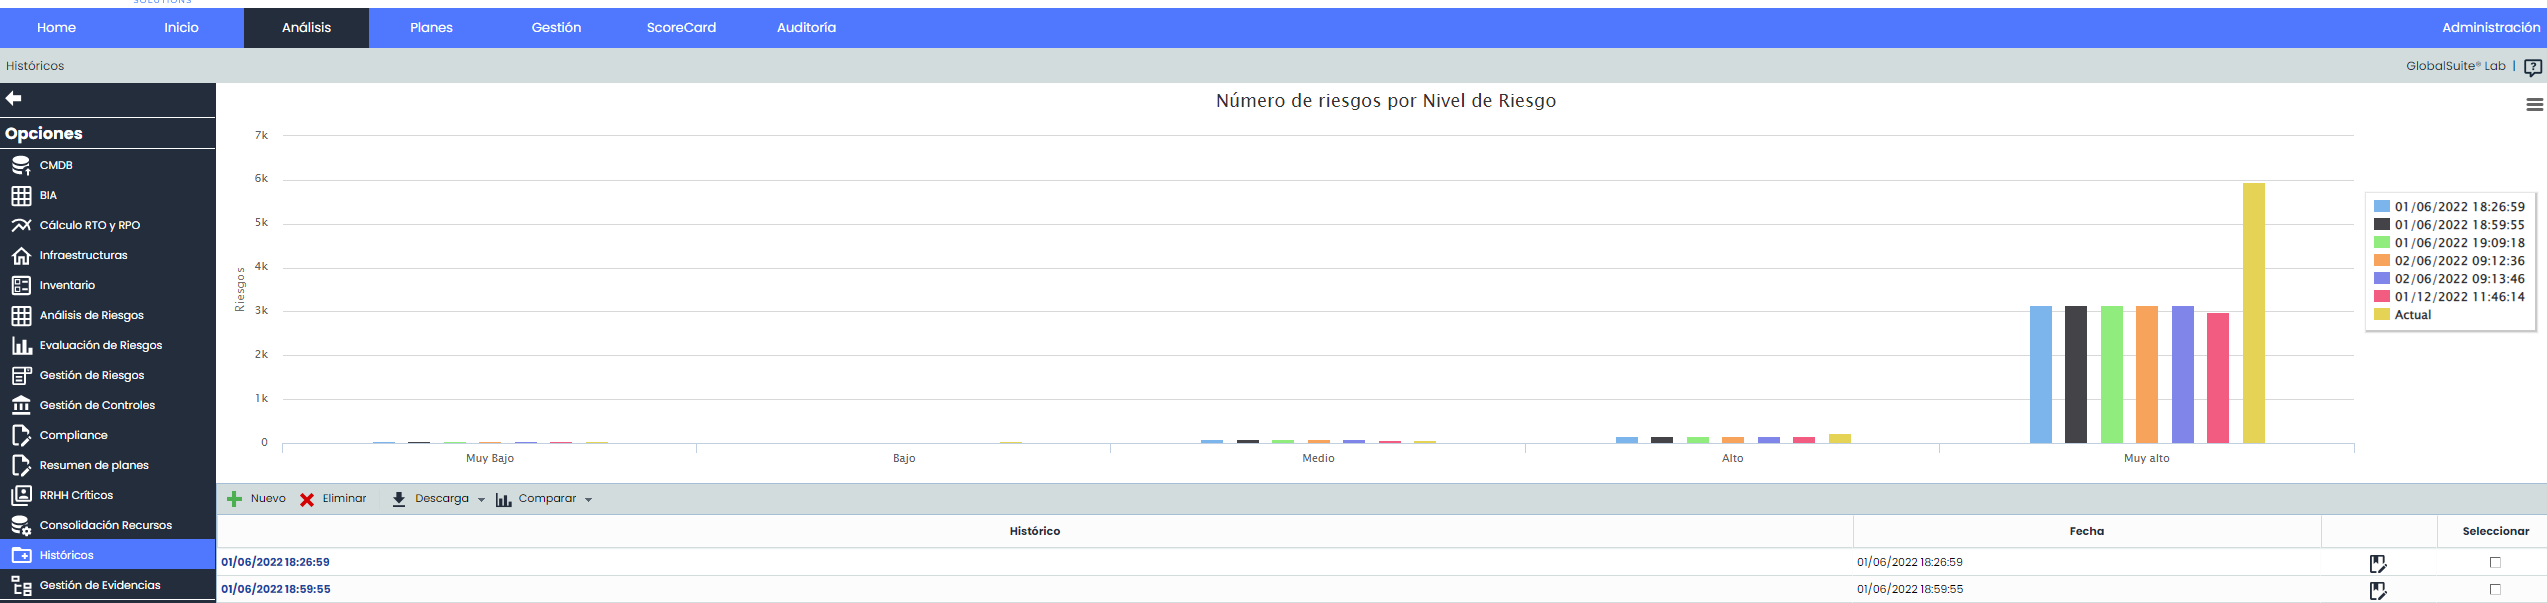
Task: Open the Administración menu
Action: (2490, 28)
